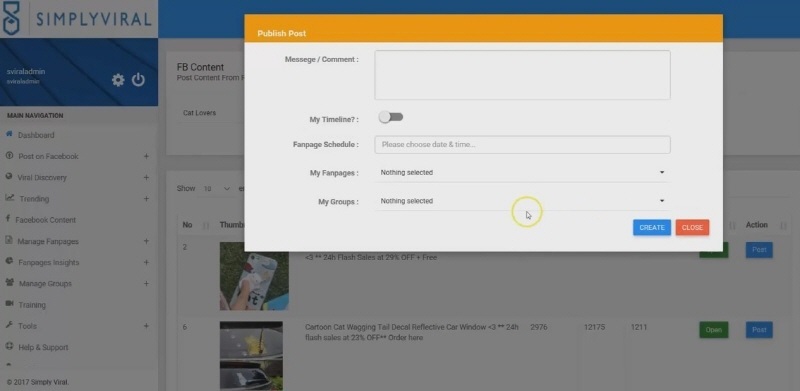Click the Fanpages Insights pie icon
800x391 pixels.
pyautogui.click(x=9, y=261)
